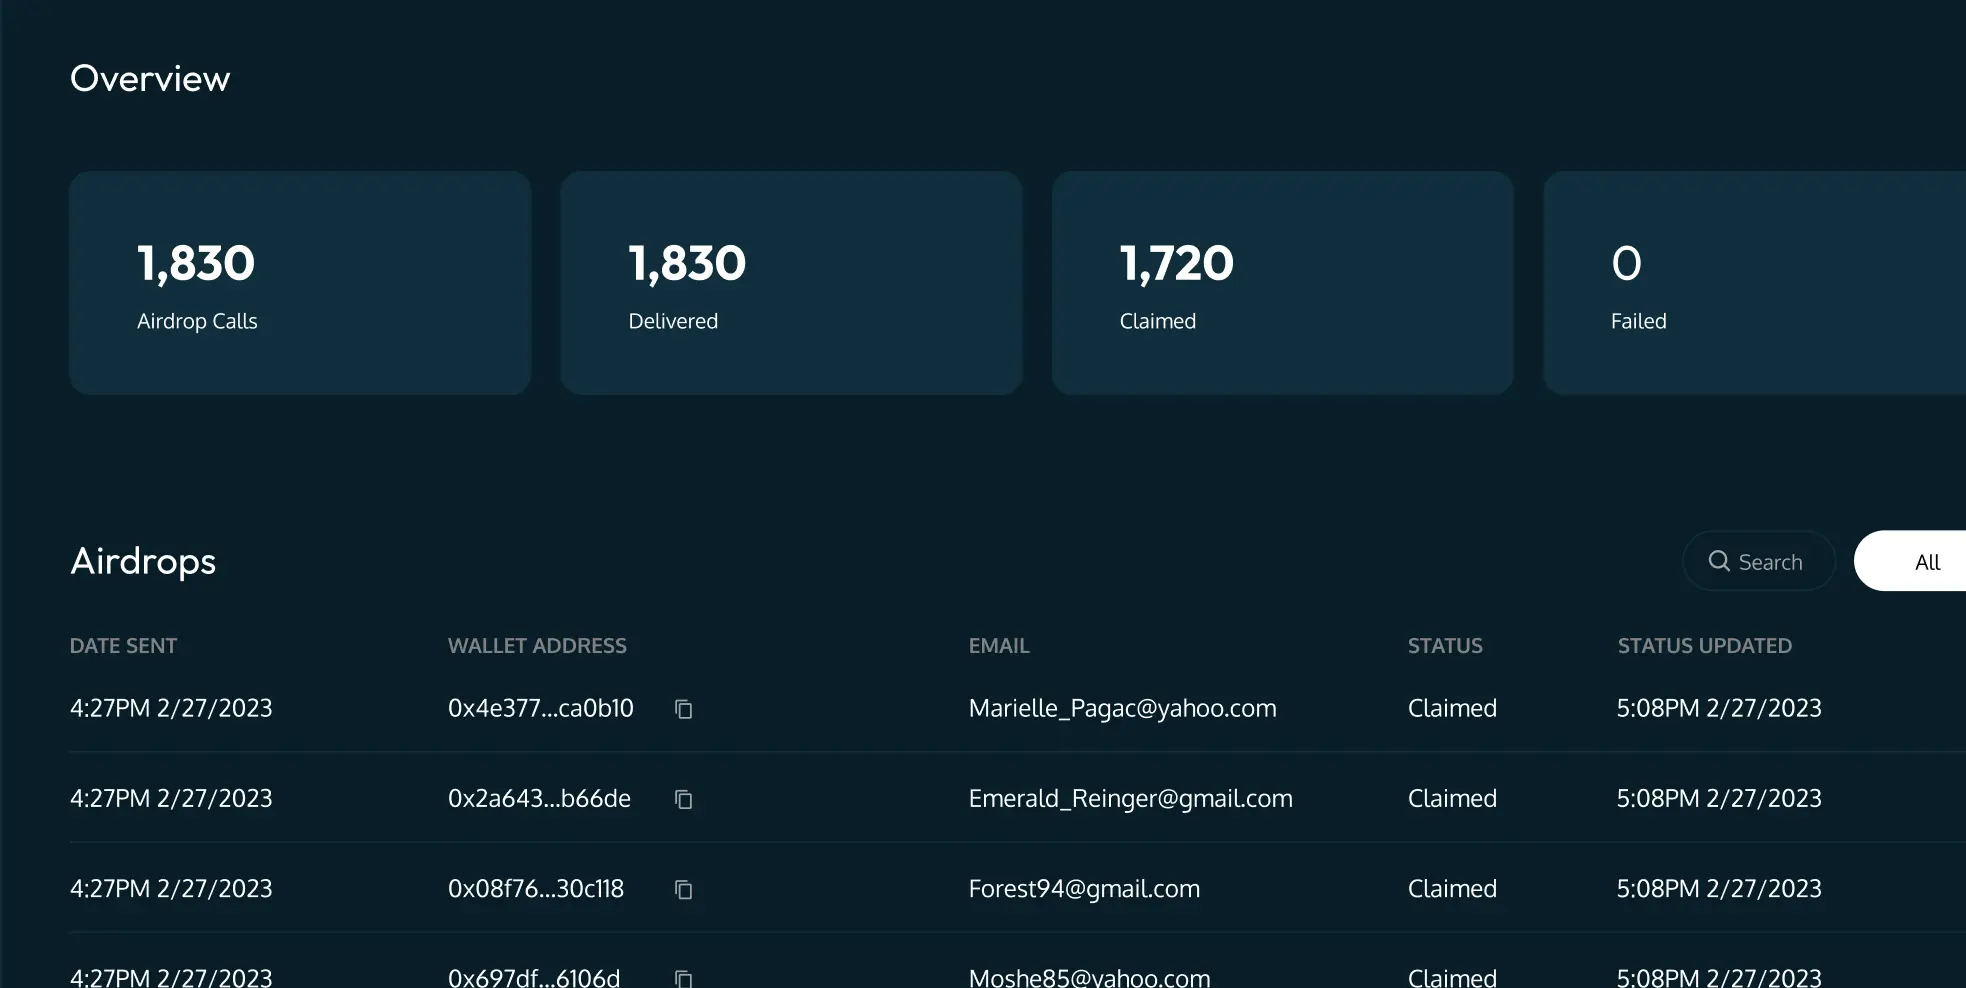Image resolution: width=1966 pixels, height=988 pixels.
Task: Open the Delivered overview card
Action: [x=791, y=283]
